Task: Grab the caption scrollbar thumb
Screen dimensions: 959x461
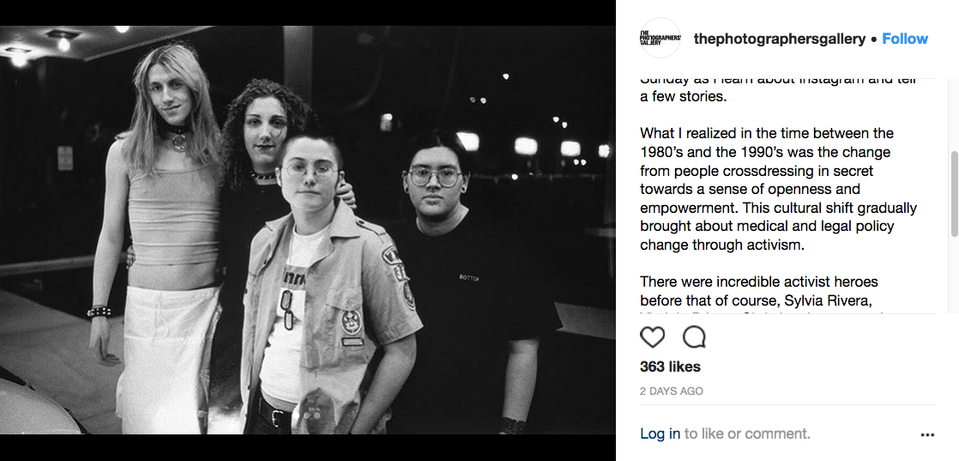Action: [x=954, y=194]
